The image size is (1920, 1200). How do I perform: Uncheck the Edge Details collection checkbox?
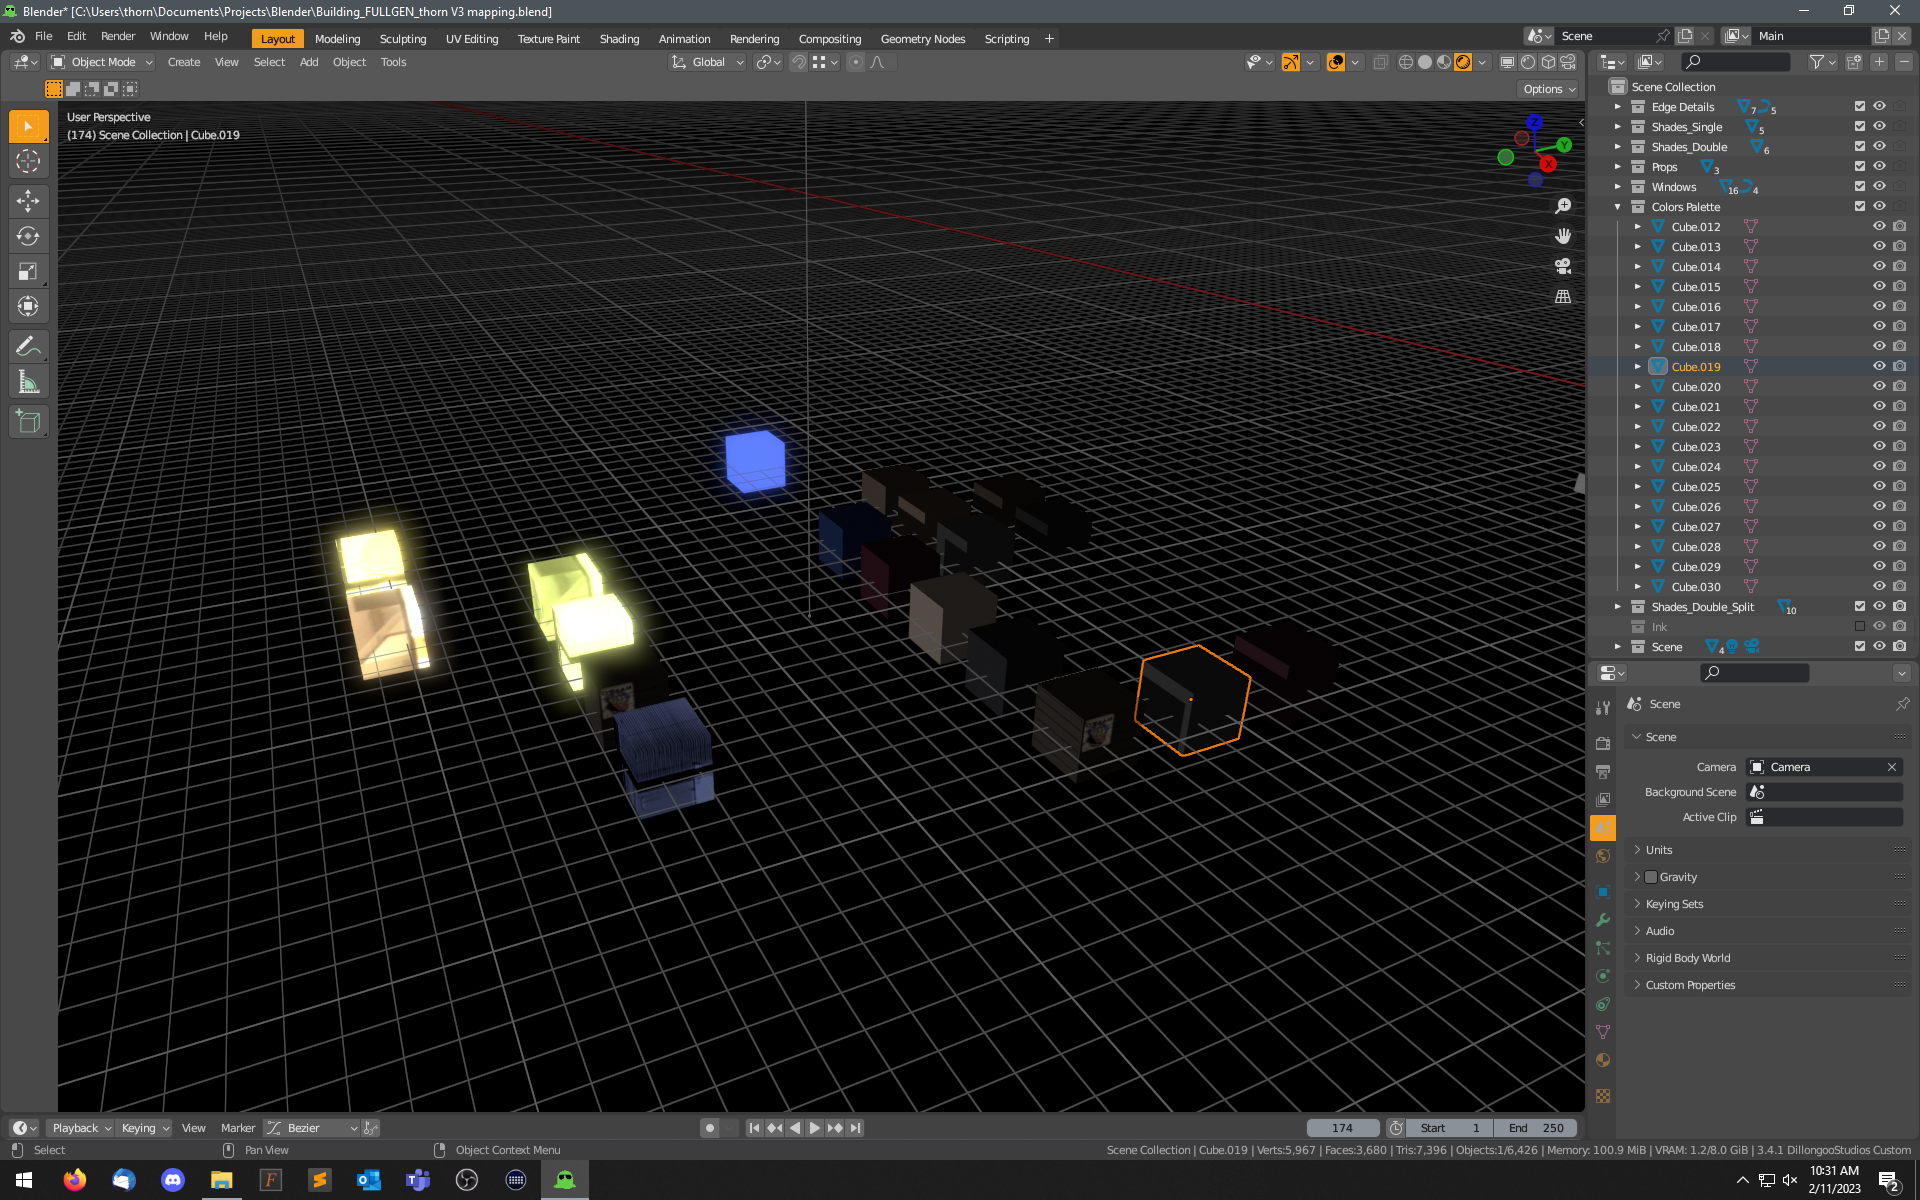[x=1860, y=107]
